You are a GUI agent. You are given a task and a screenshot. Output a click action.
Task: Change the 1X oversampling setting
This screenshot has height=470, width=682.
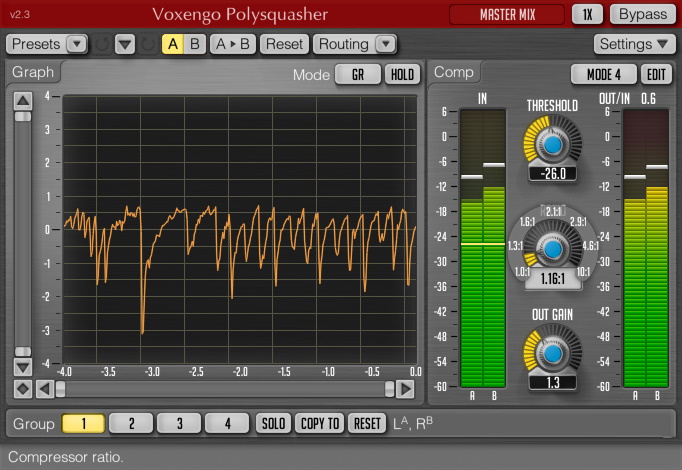pyautogui.click(x=588, y=14)
